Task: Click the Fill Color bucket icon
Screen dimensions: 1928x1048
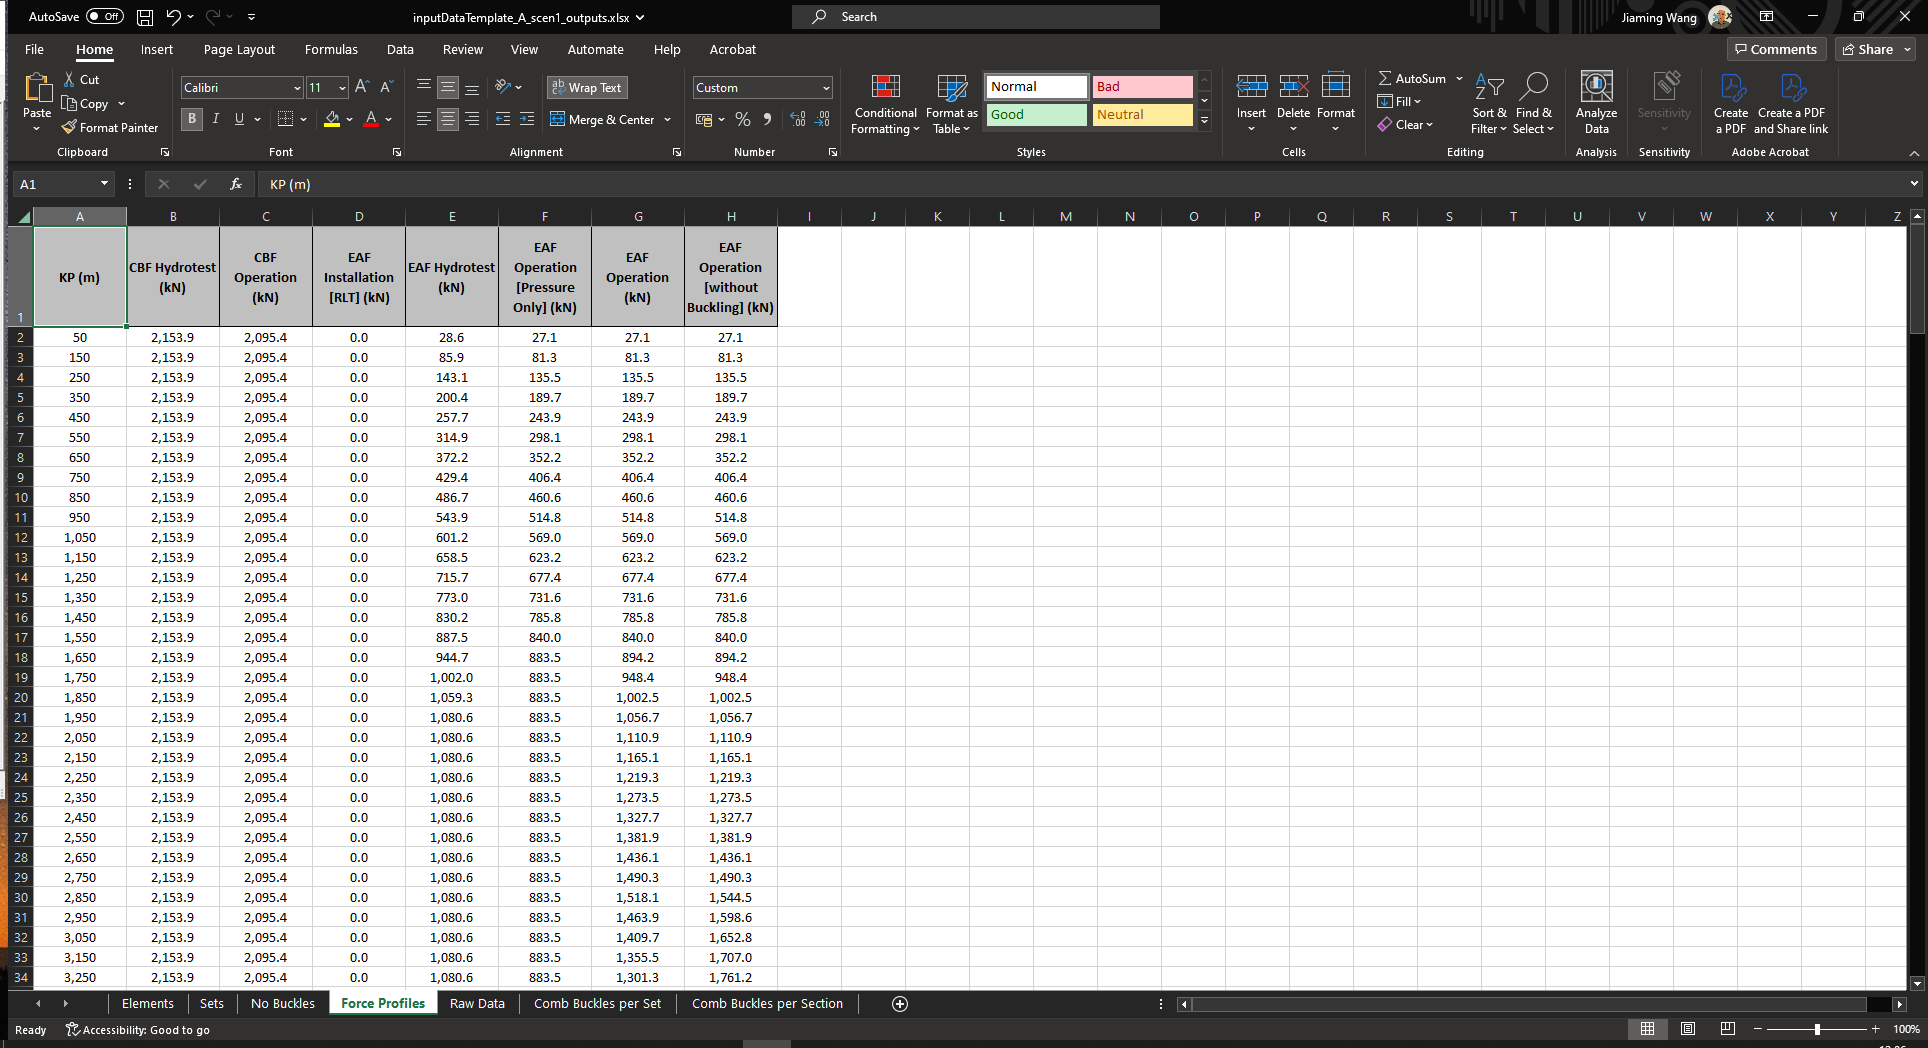Action: tap(332, 119)
